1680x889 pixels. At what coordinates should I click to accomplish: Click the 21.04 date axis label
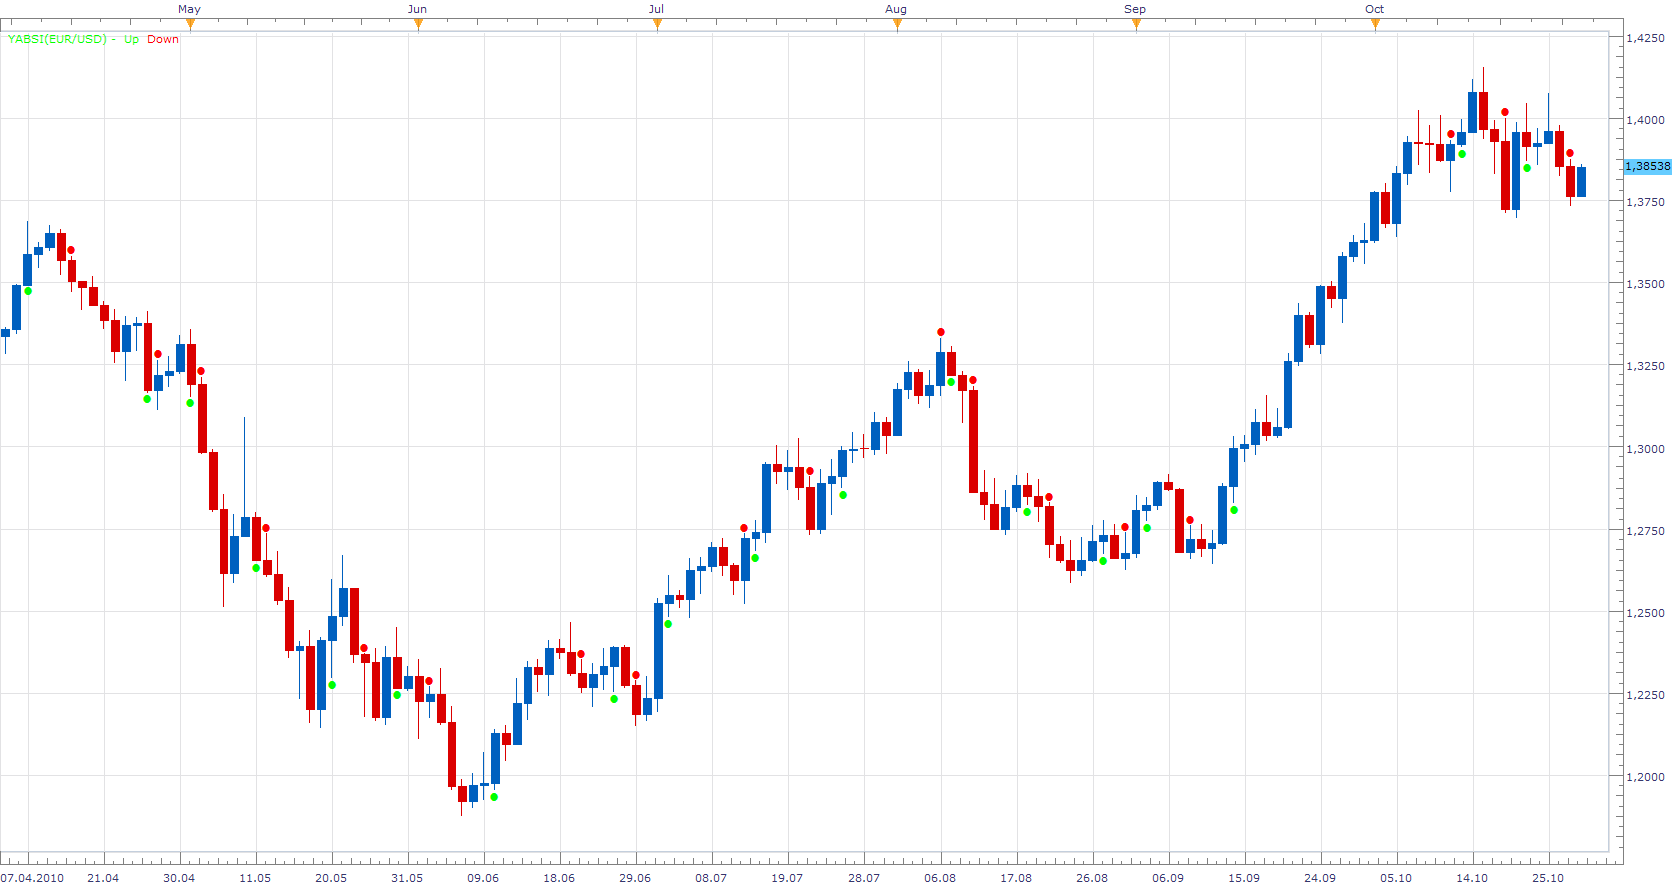(103, 878)
